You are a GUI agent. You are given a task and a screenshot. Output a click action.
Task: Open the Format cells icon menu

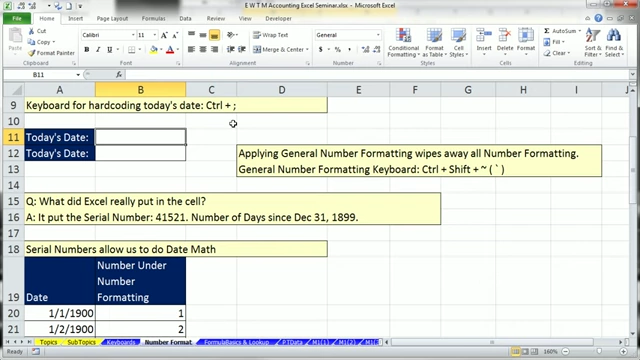tap(526, 36)
